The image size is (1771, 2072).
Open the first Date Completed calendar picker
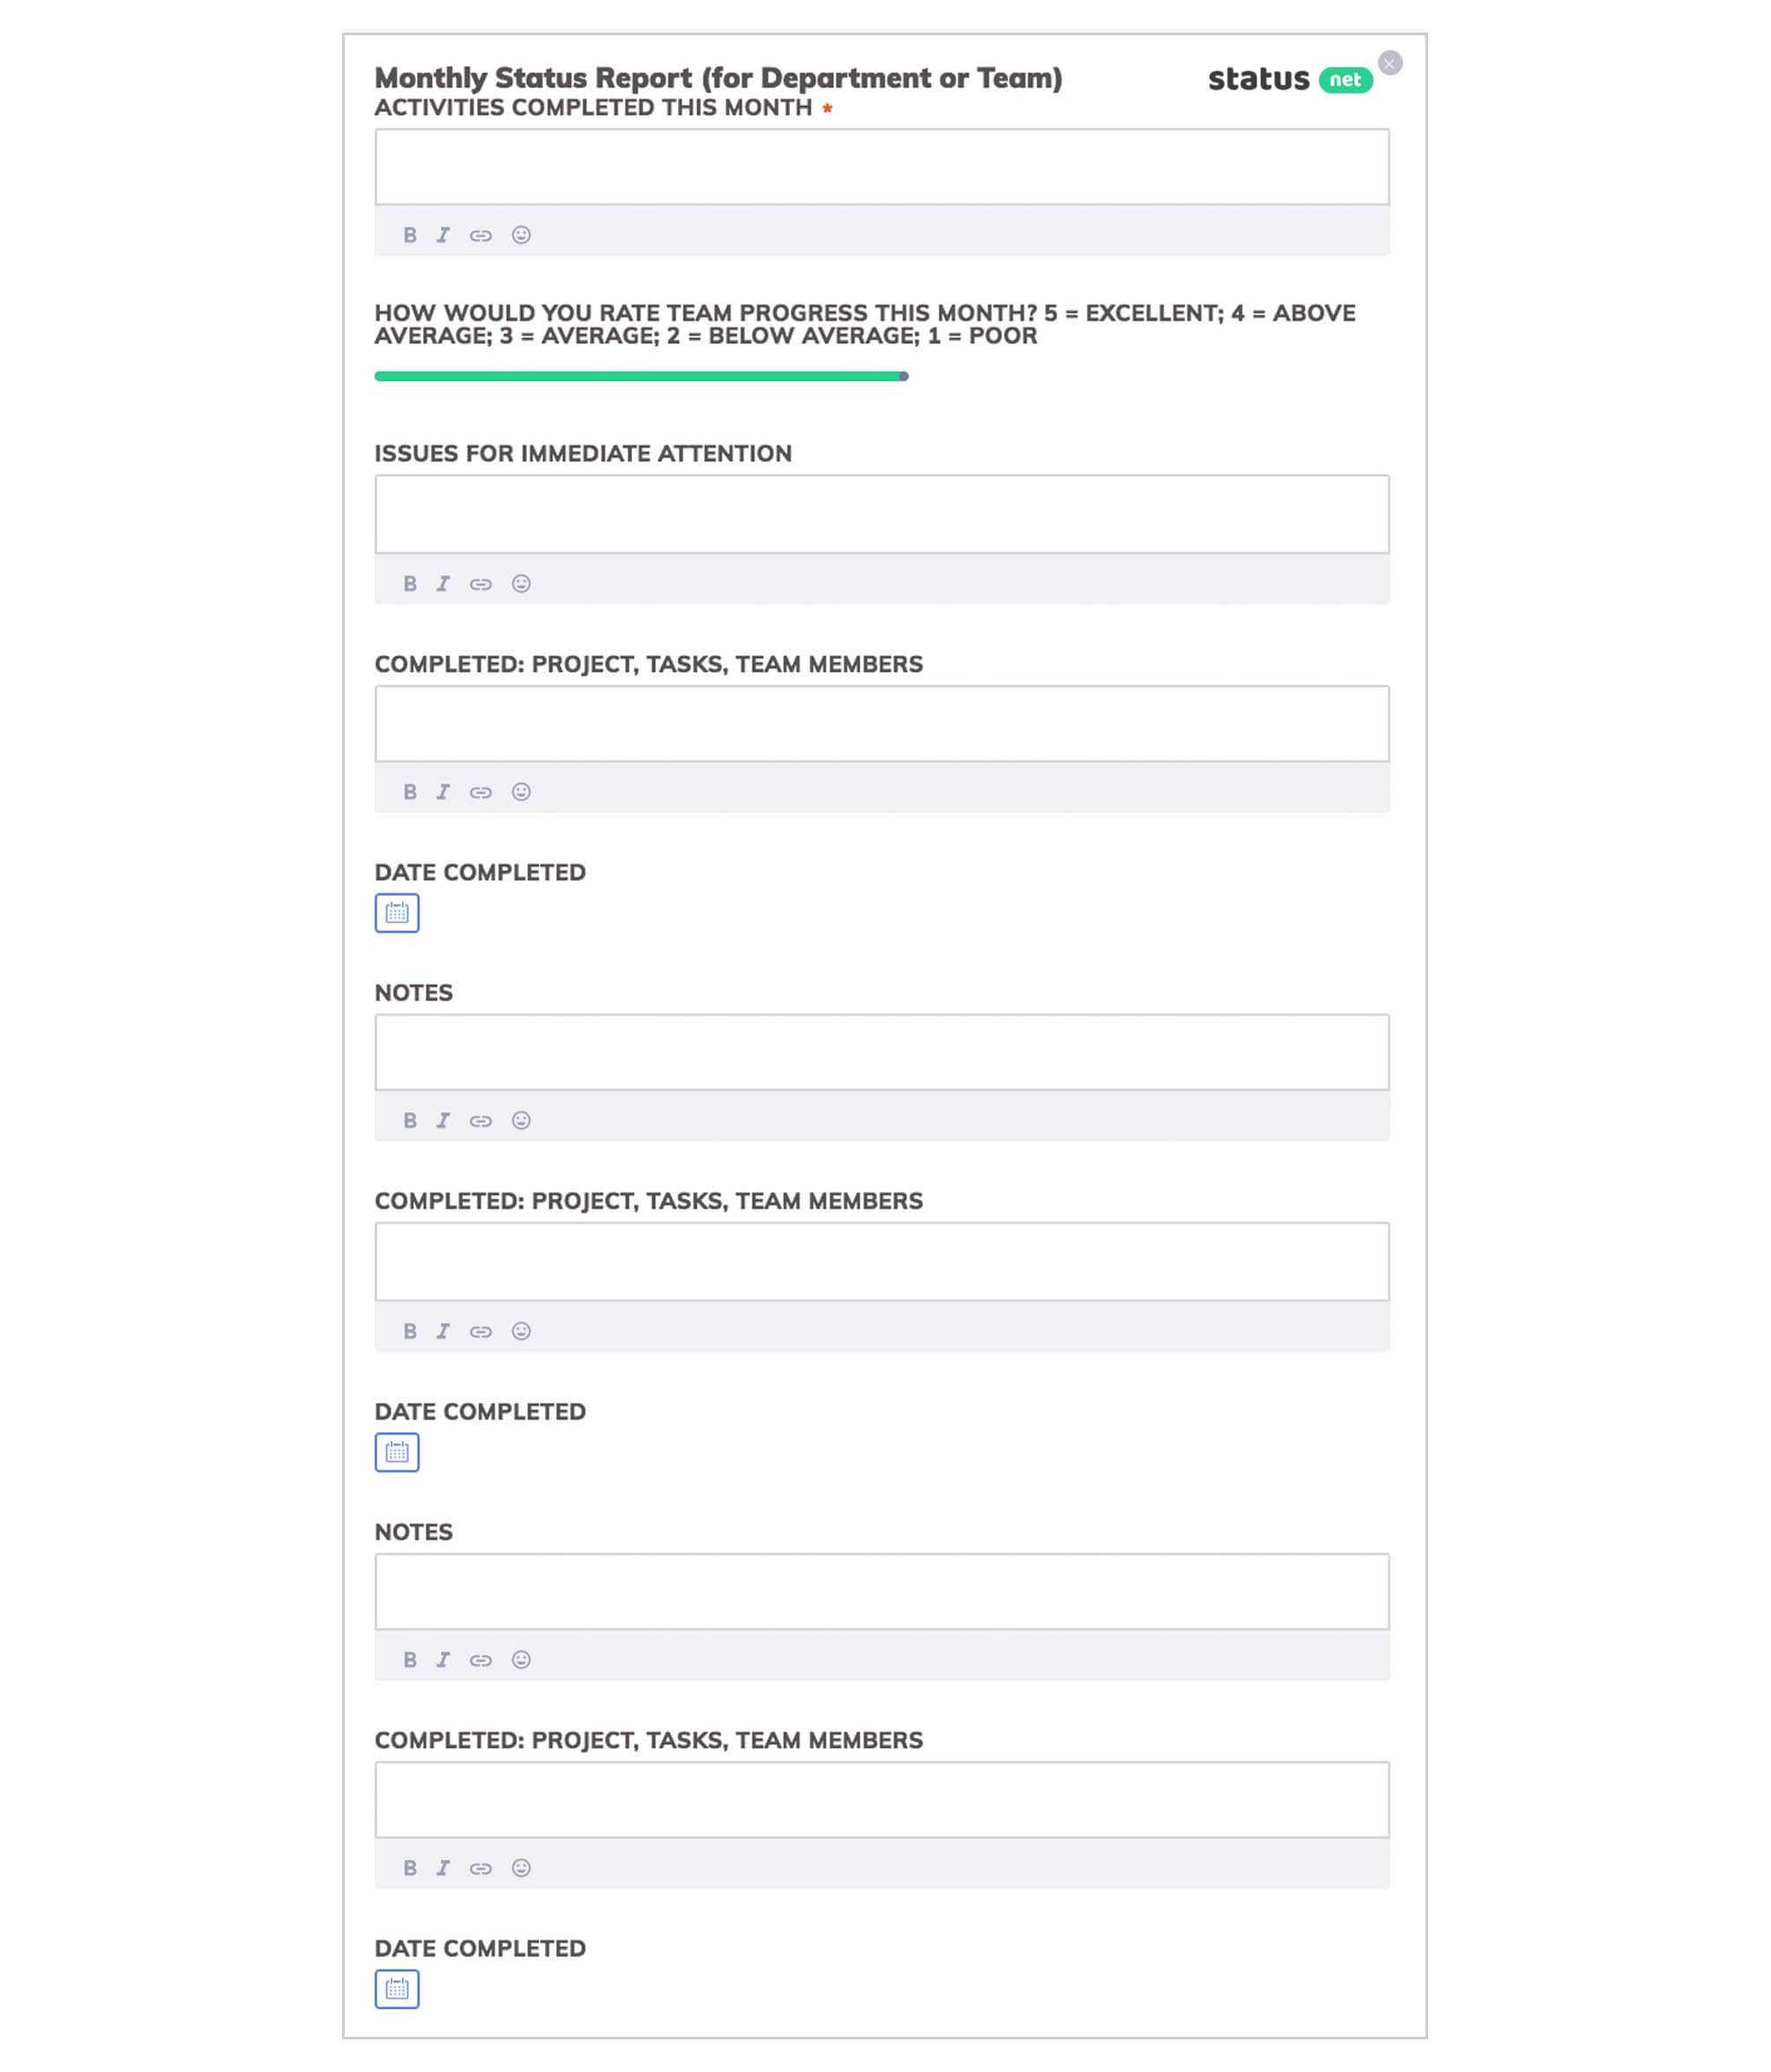[x=395, y=912]
